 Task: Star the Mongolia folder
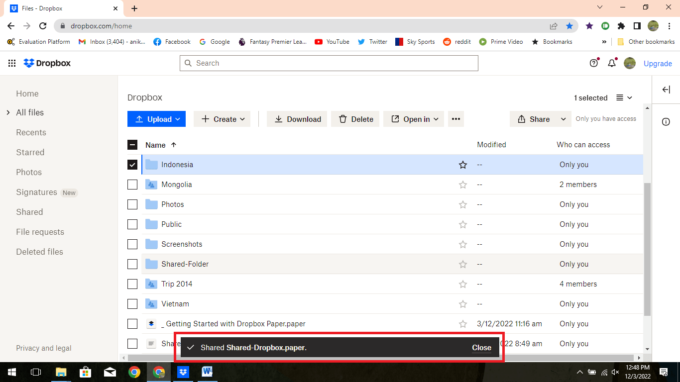click(x=463, y=185)
